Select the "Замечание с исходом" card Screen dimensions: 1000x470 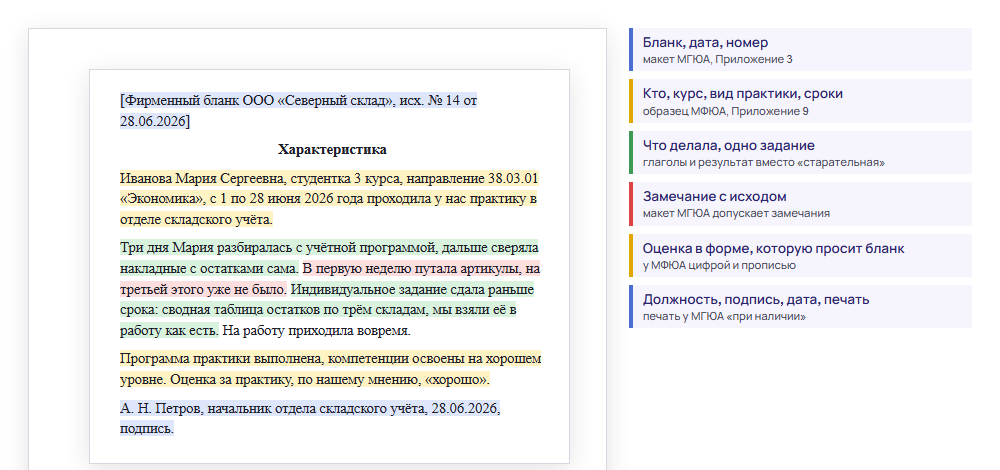(x=800, y=204)
